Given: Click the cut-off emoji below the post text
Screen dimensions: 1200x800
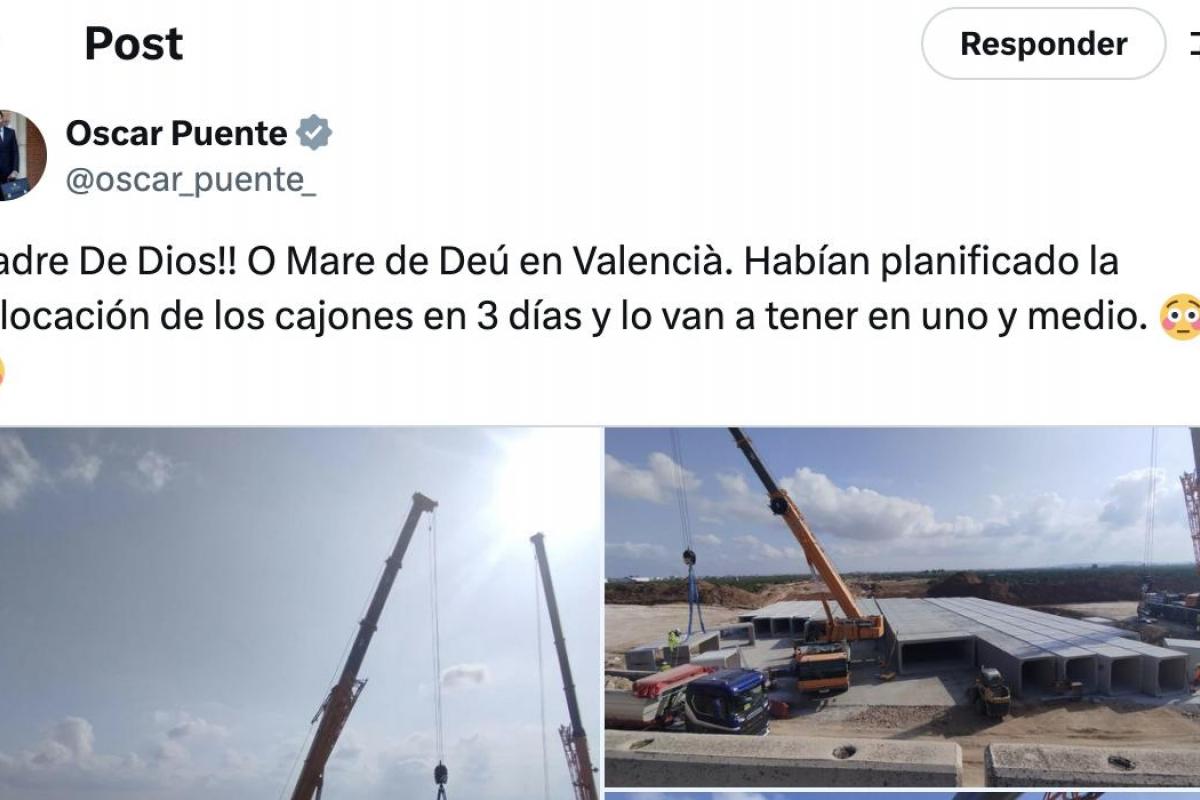Looking at the screenshot, I should pyautogui.click(x=3, y=372).
